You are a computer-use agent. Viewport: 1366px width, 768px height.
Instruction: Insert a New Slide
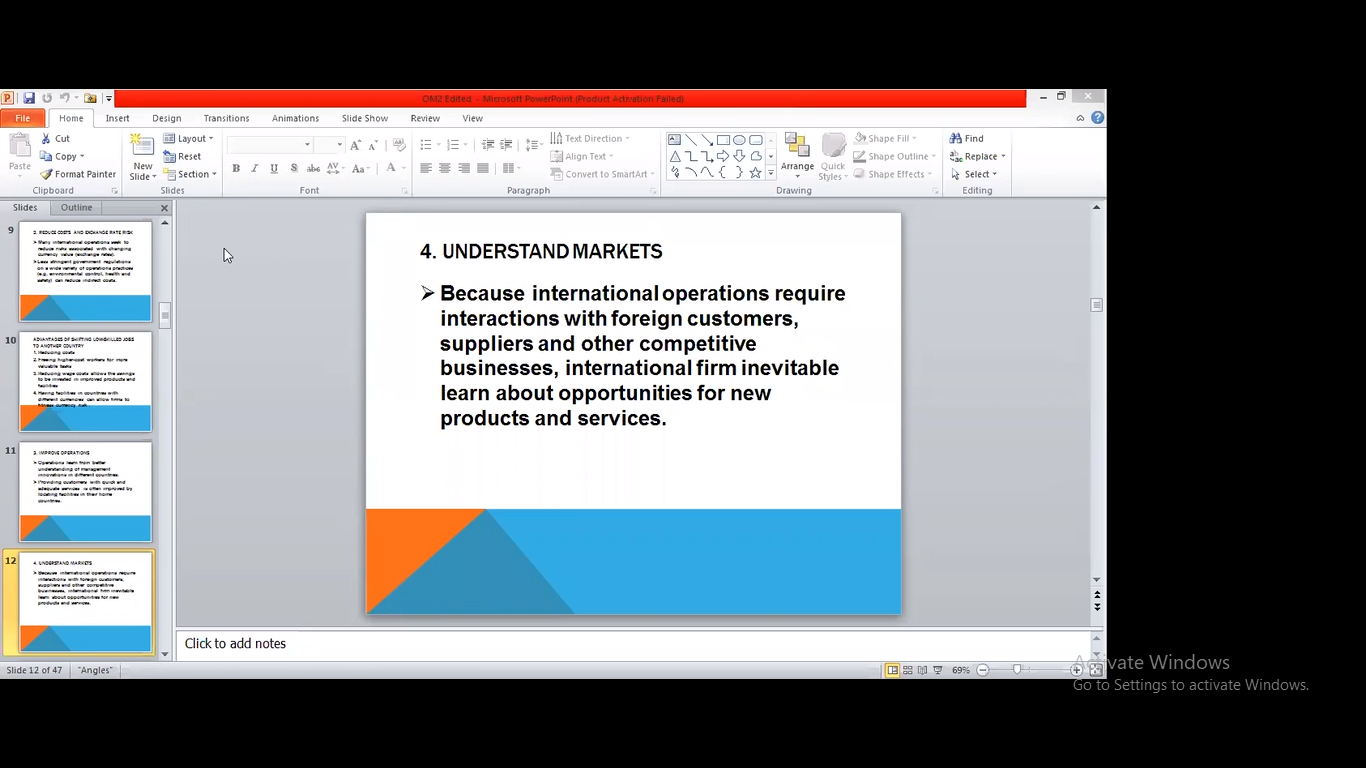tap(142, 157)
